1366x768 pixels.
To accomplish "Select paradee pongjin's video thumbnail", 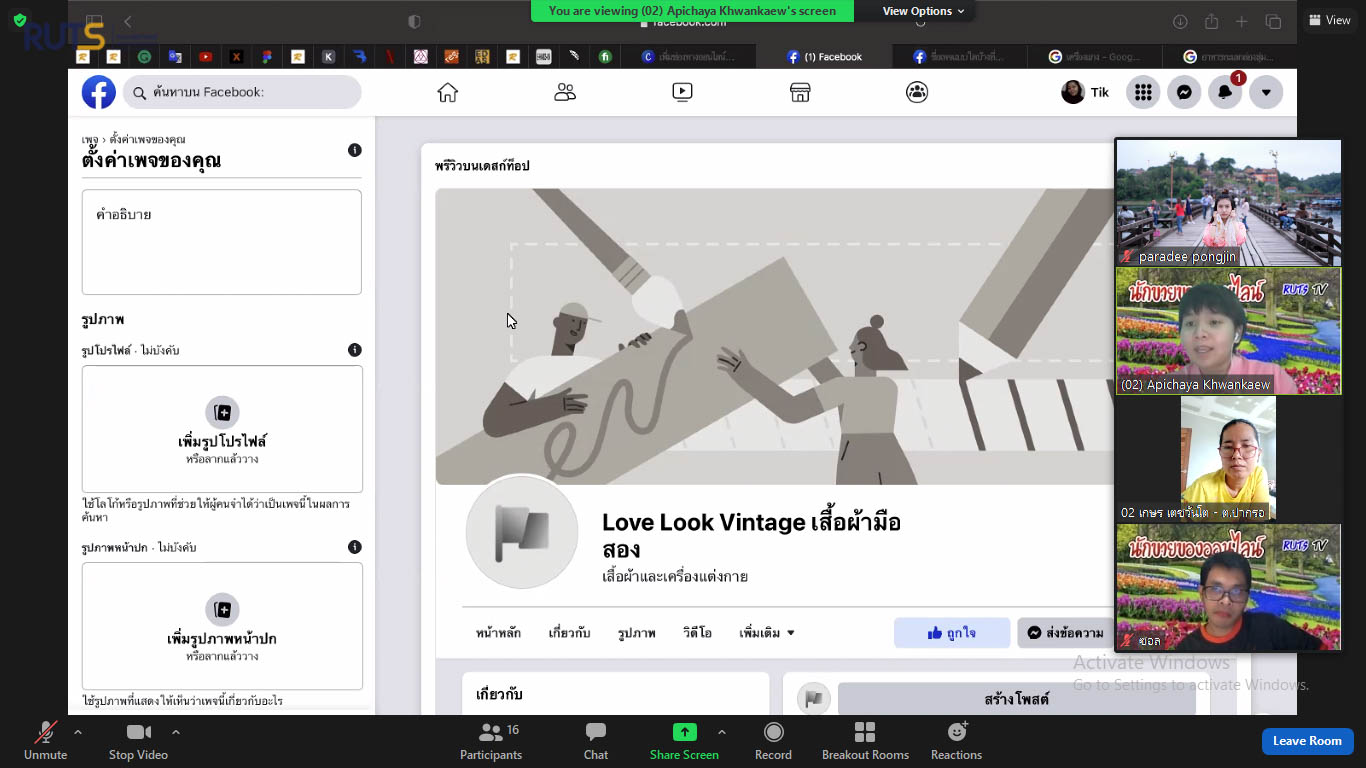I will pos(1228,203).
